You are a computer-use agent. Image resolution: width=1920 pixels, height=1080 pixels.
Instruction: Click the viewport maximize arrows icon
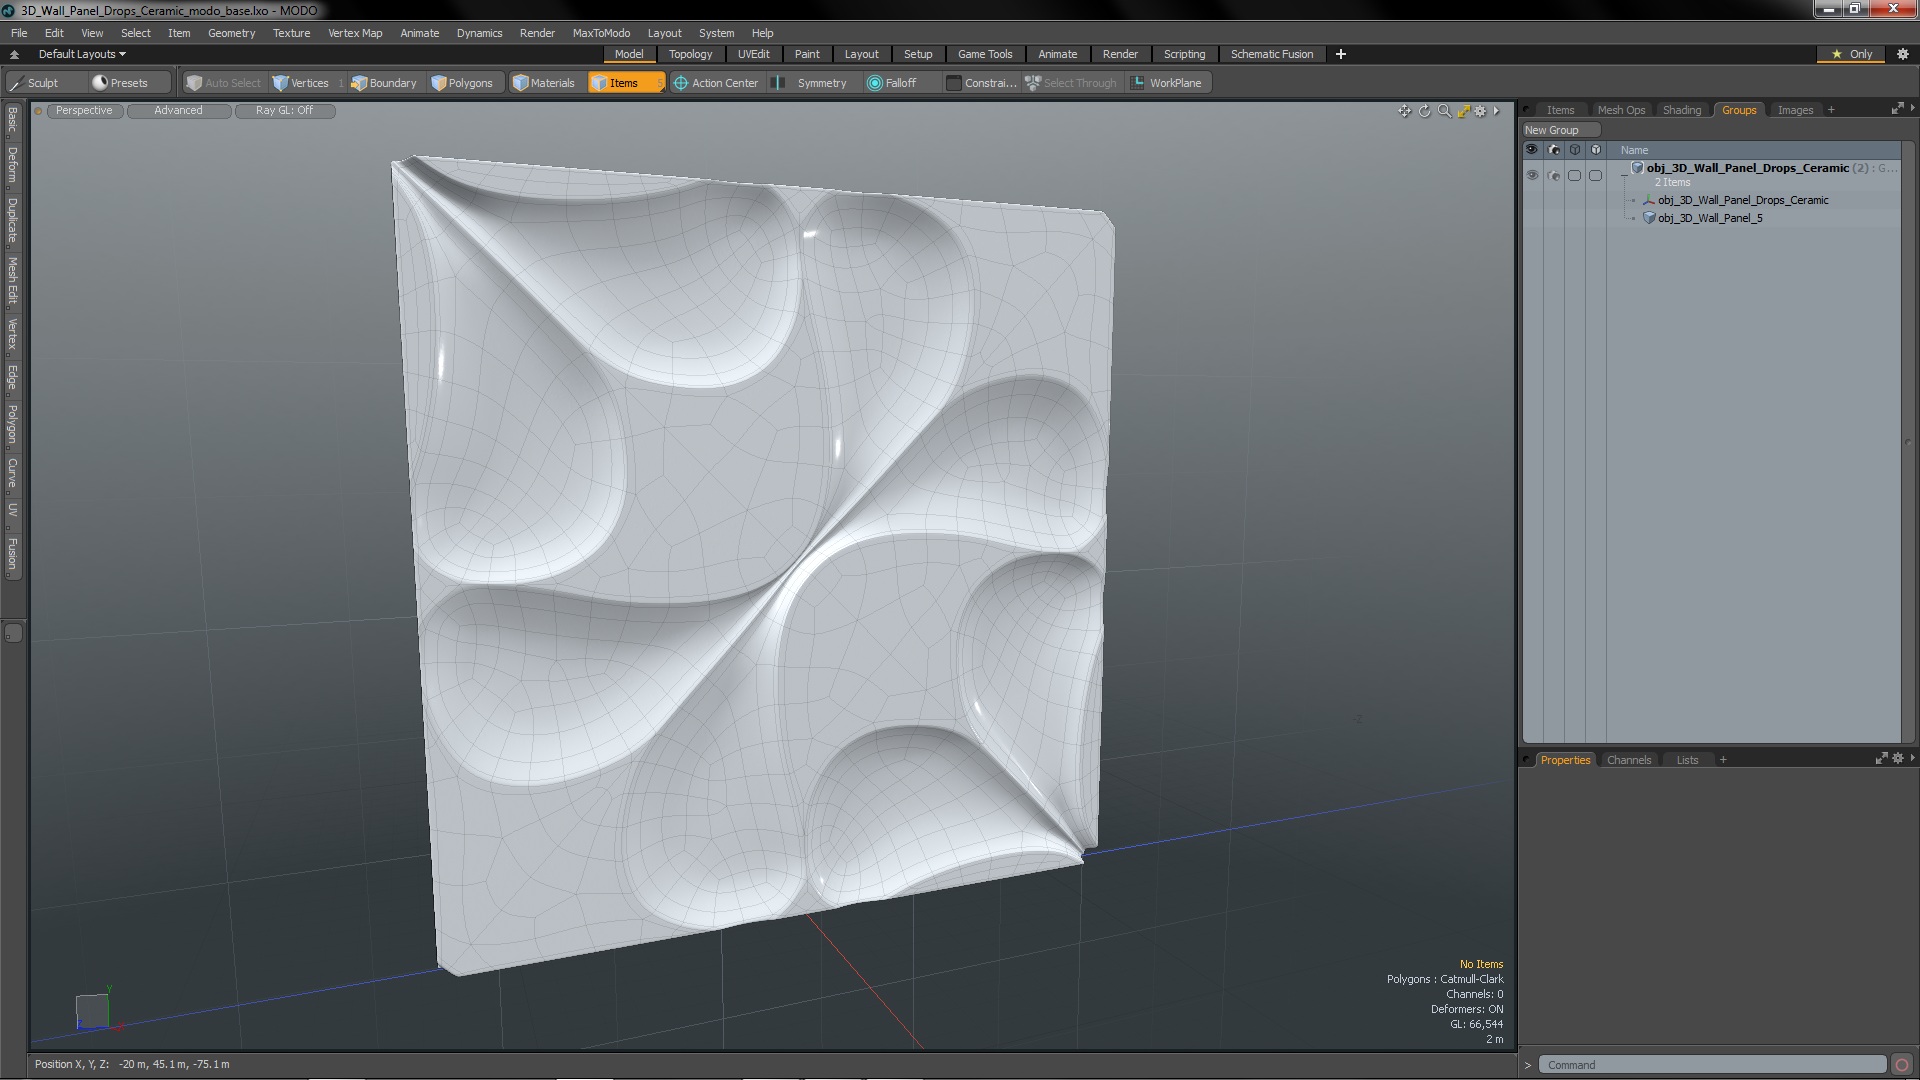1463,111
